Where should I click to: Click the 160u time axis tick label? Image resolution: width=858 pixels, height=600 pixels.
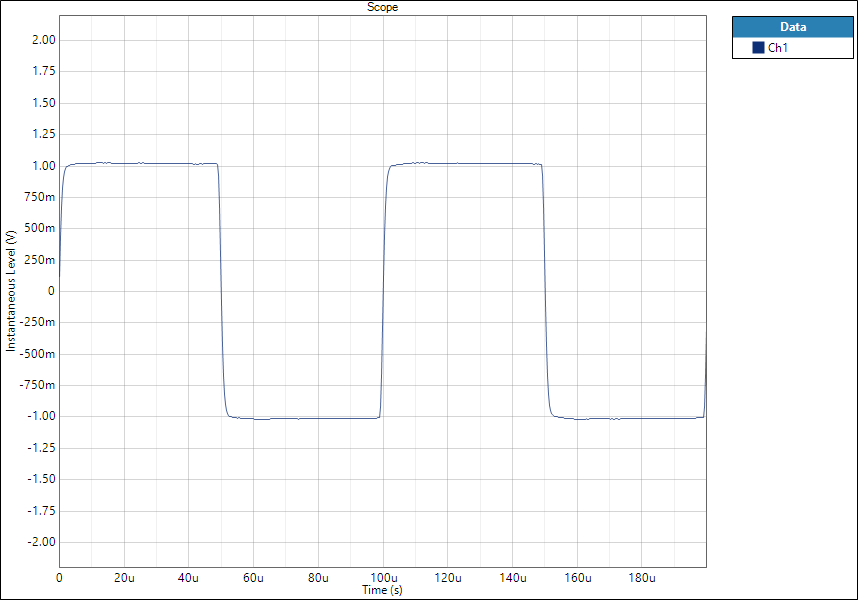click(x=578, y=578)
